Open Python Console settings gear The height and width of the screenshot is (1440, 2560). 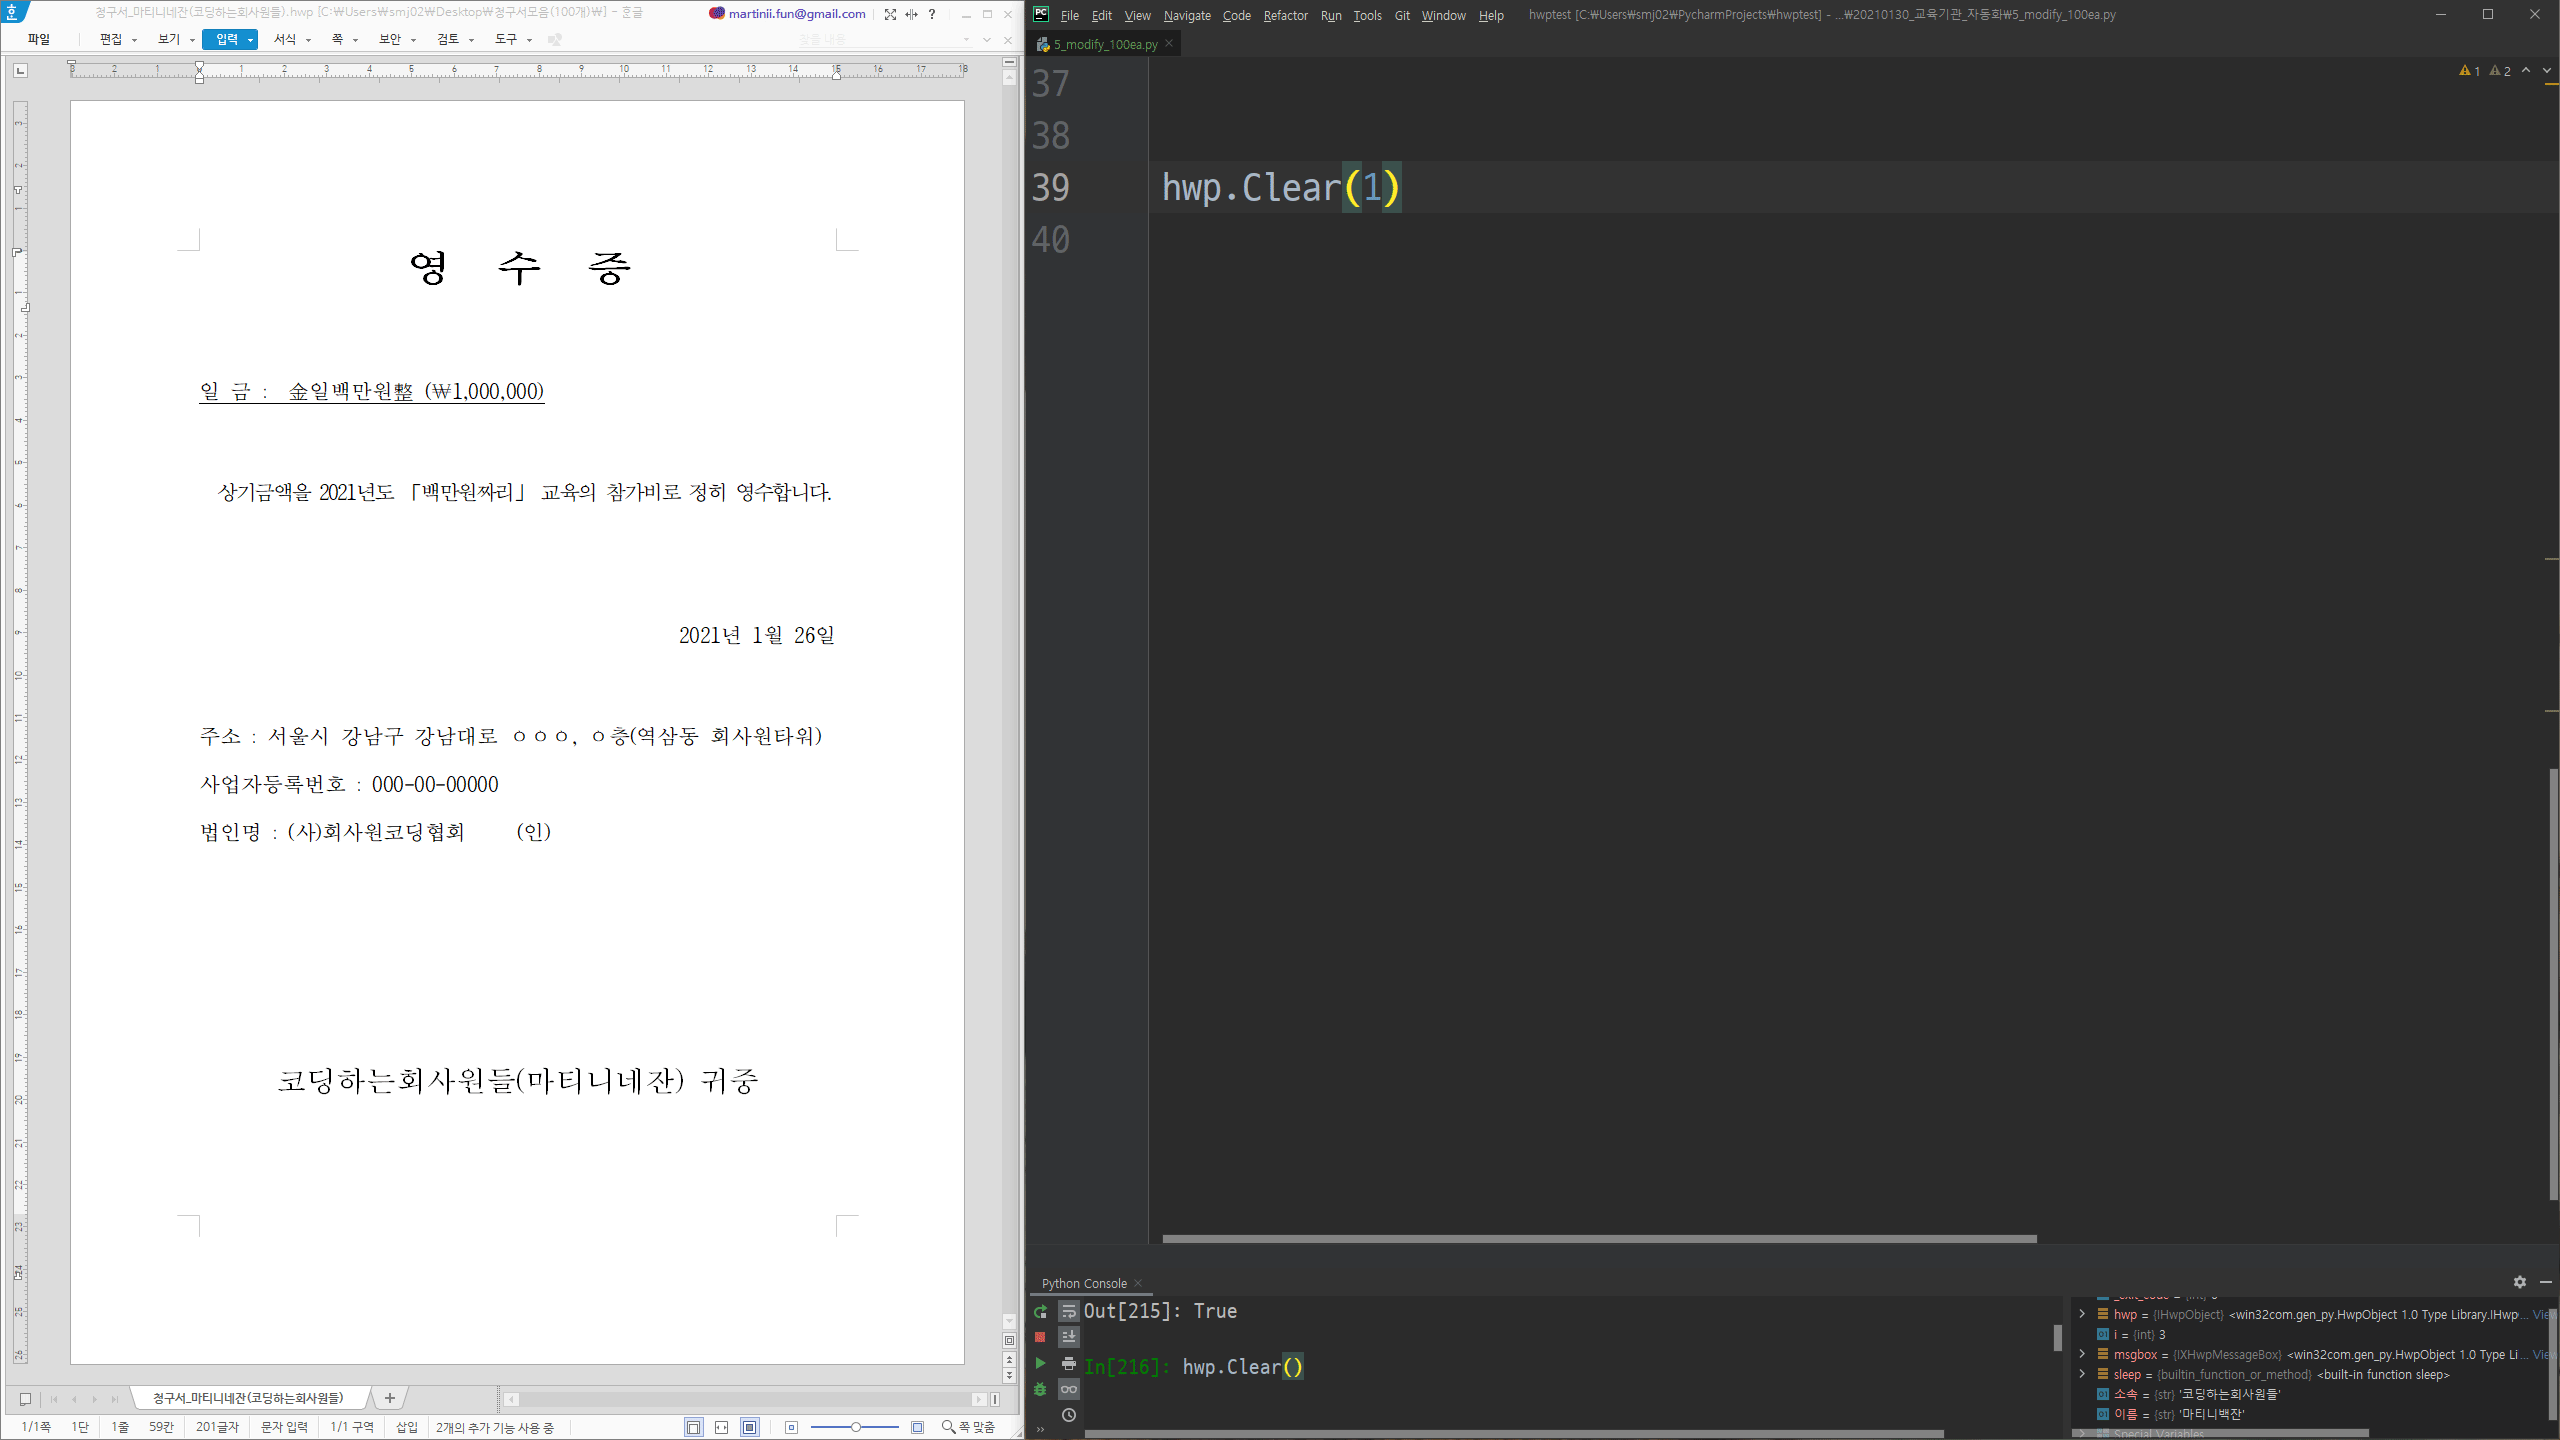[x=2519, y=1282]
